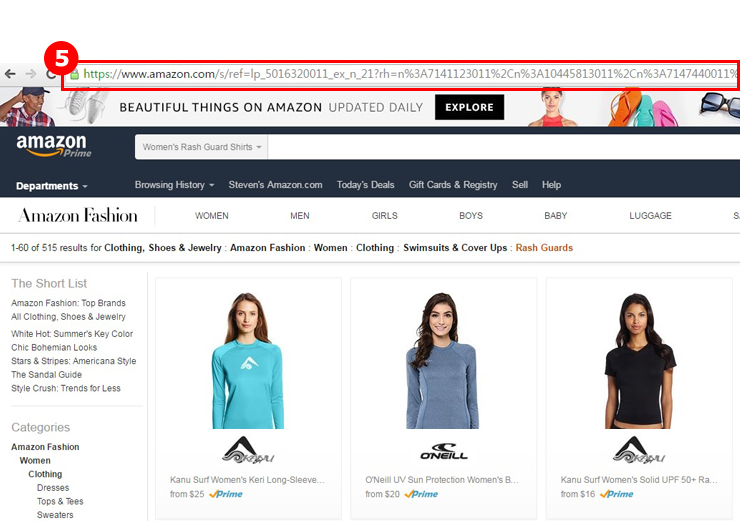Click the Beautiful Things on Amazon banner text

click(x=221, y=108)
